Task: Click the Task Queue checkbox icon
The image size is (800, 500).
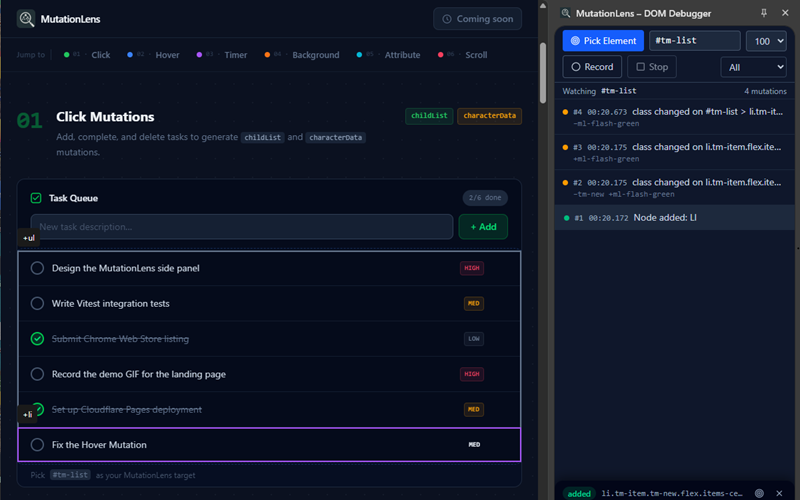Action: [x=36, y=198]
